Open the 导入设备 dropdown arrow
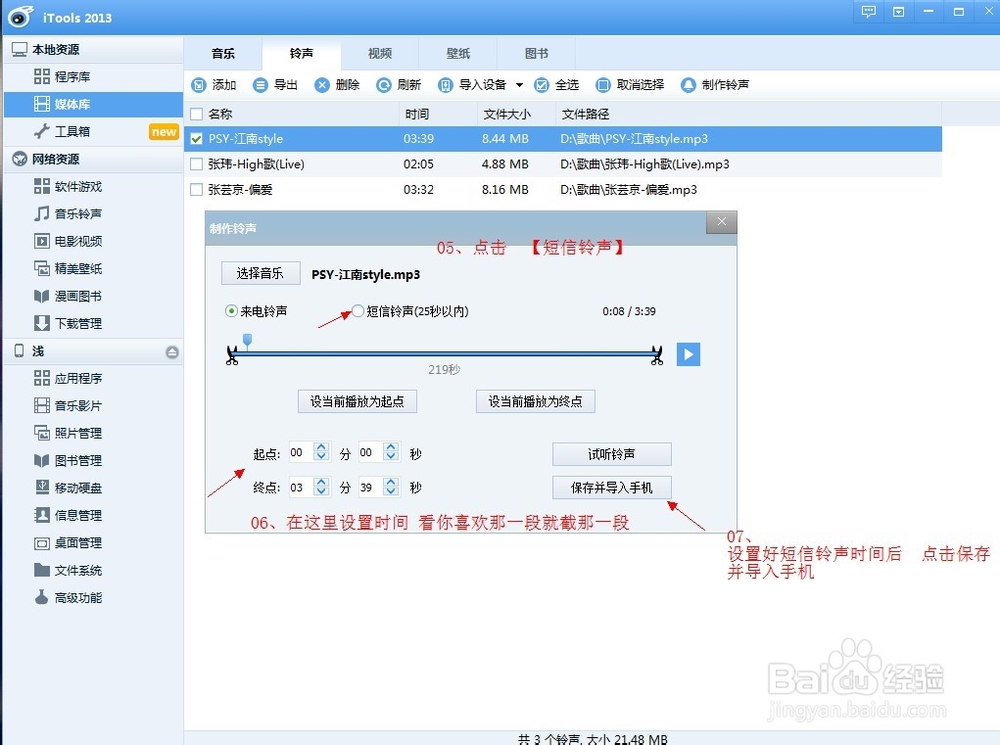Viewport: 1000px width, 745px height. click(521, 84)
